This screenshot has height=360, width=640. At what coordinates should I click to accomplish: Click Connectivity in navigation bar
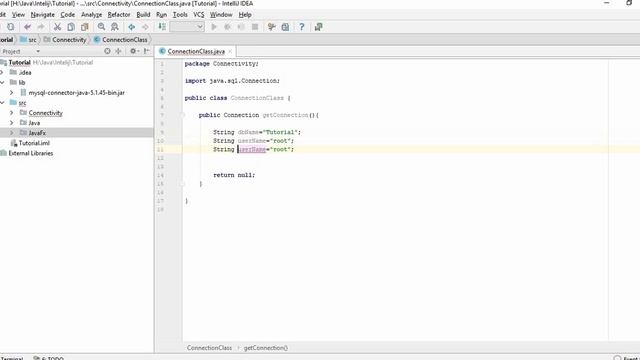(x=65, y=40)
